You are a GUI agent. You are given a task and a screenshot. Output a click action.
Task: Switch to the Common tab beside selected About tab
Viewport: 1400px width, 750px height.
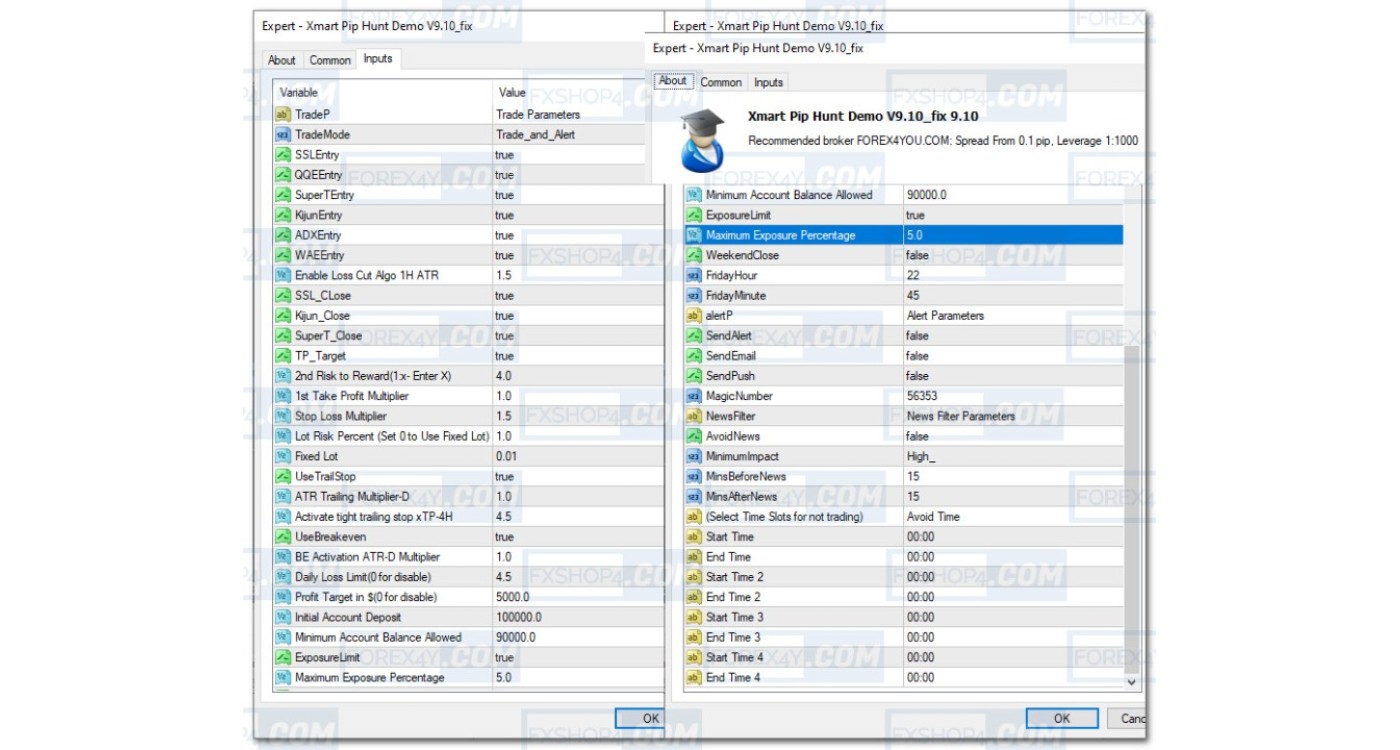pos(720,82)
